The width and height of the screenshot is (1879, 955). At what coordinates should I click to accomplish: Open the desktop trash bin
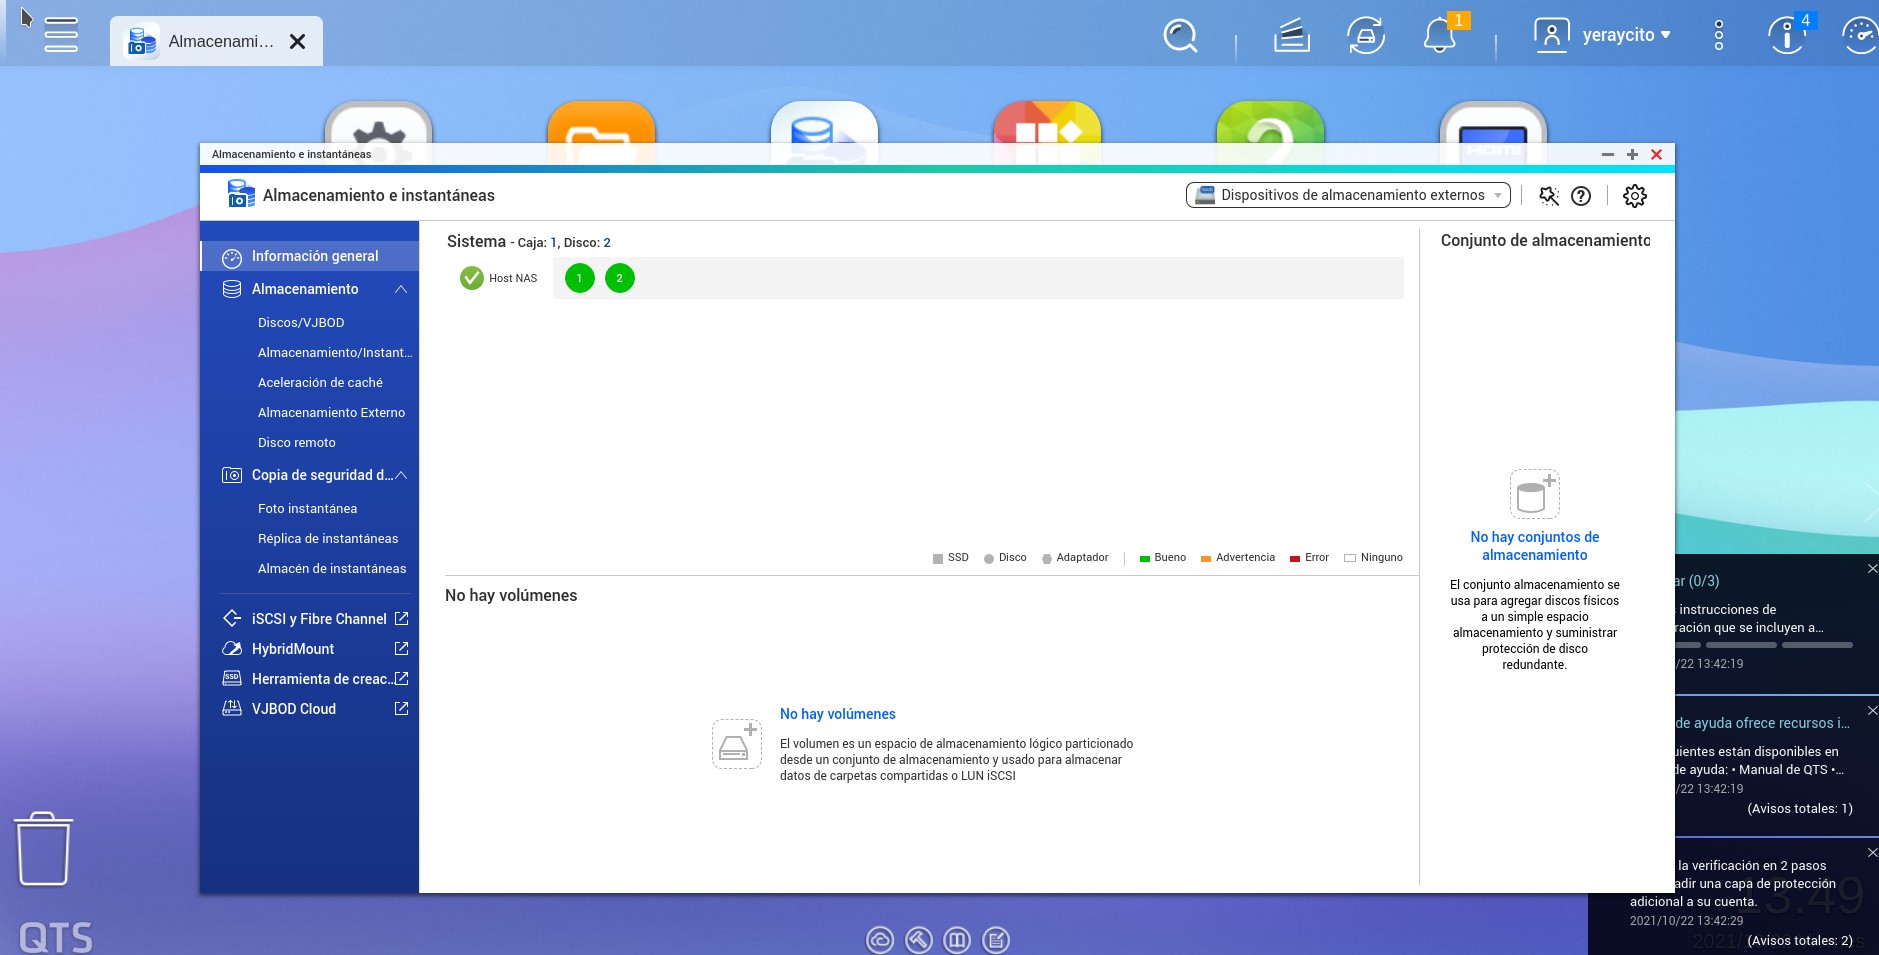tap(43, 849)
